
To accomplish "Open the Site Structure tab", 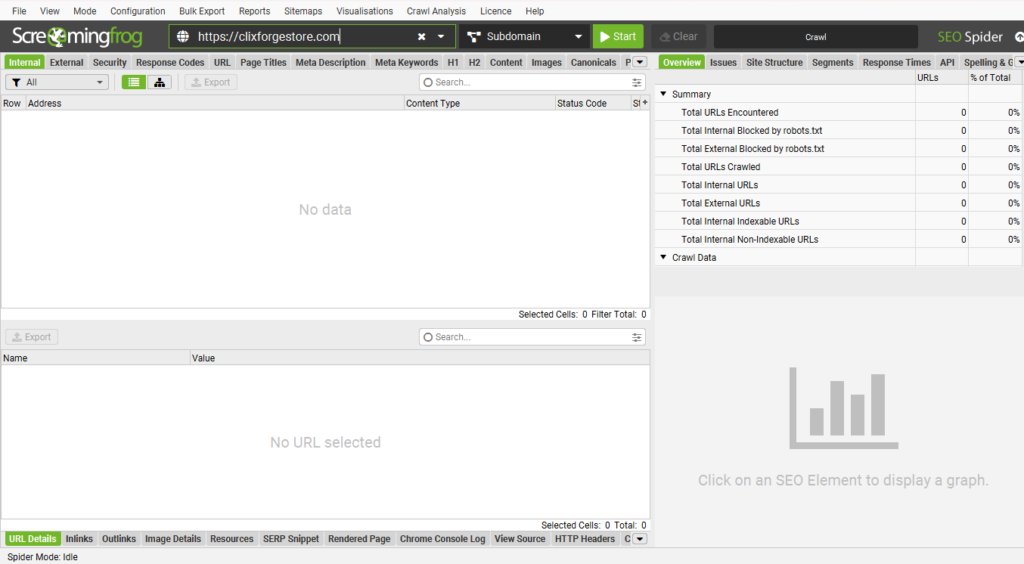I will (x=775, y=62).
